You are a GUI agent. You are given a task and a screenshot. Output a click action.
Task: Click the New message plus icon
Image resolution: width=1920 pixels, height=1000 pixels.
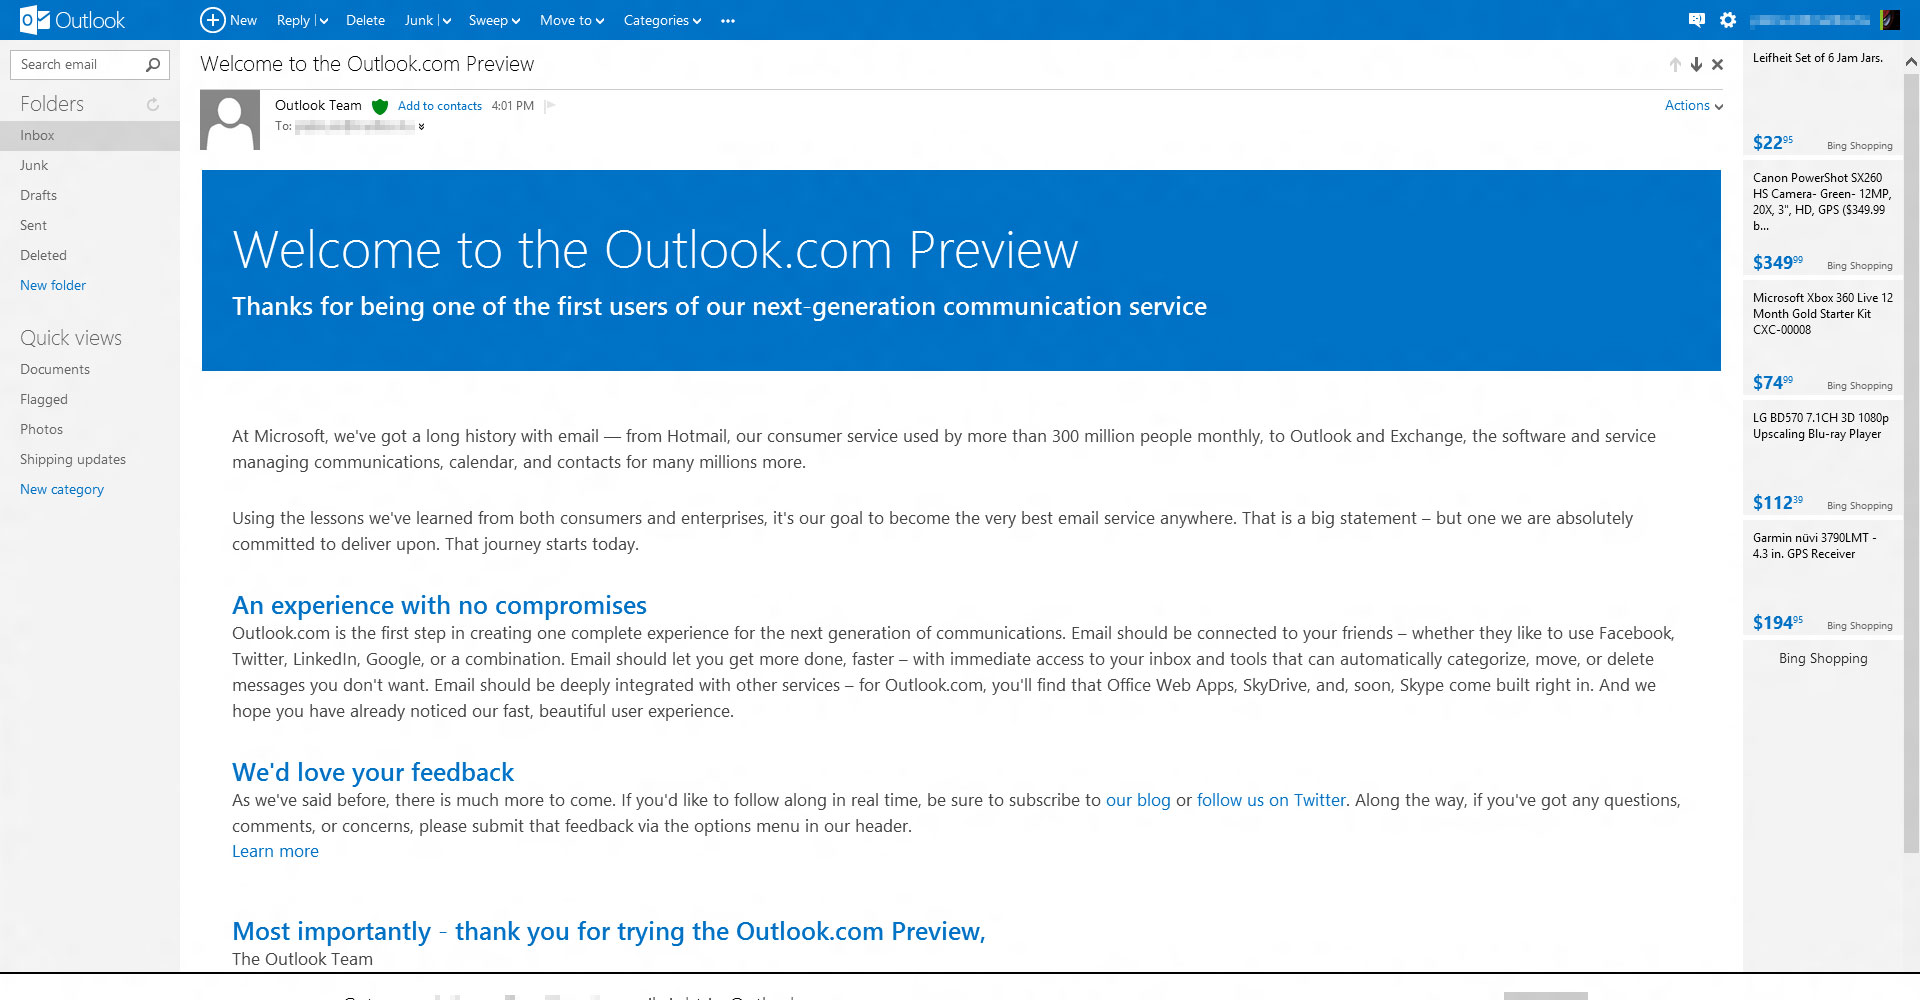pos(212,20)
